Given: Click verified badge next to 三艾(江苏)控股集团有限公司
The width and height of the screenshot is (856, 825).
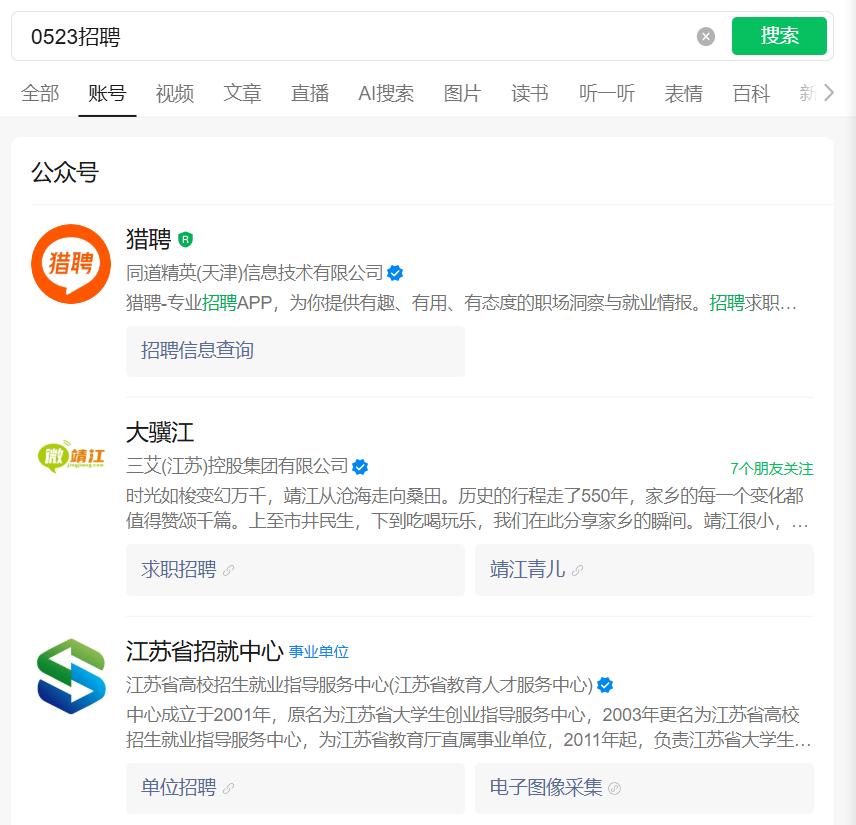Looking at the screenshot, I should click(x=360, y=466).
